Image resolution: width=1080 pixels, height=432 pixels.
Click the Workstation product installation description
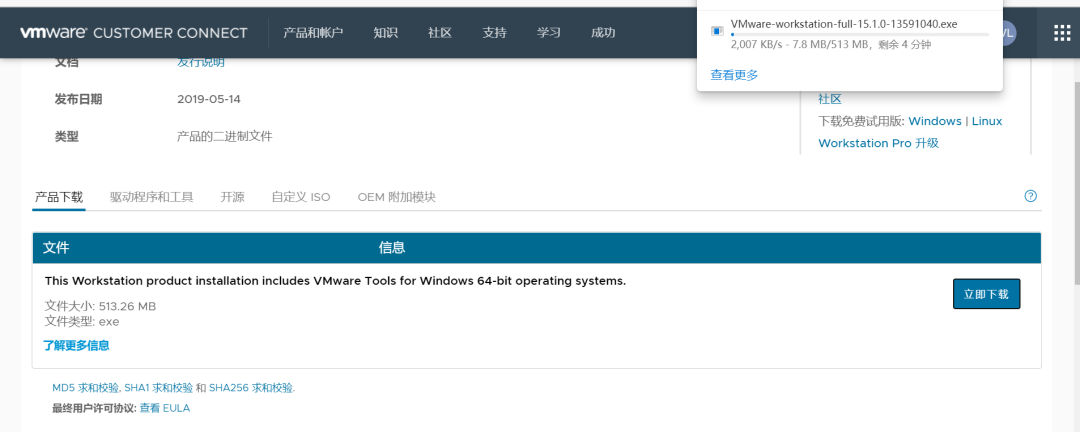335,281
